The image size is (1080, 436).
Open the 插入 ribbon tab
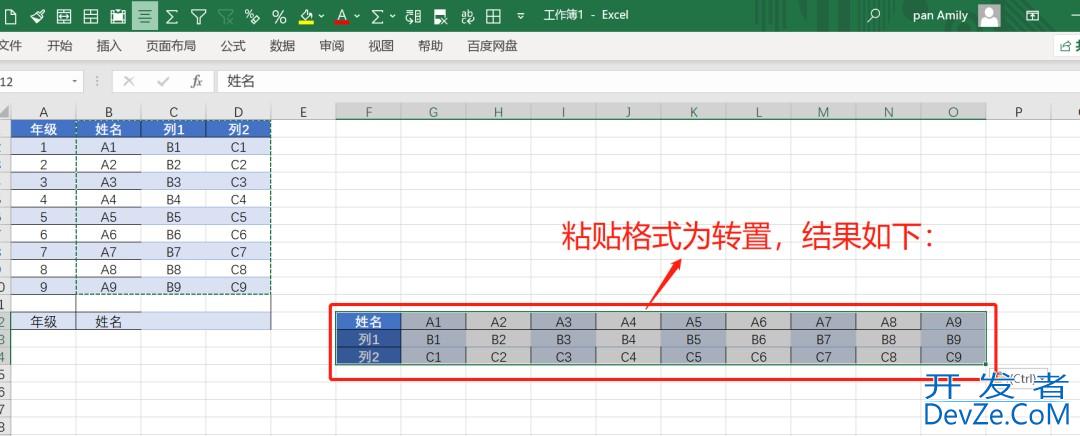(x=109, y=46)
